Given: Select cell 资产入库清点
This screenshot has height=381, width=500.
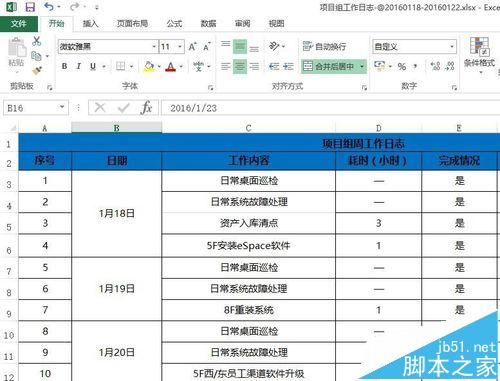Looking at the screenshot, I should click(248, 223).
